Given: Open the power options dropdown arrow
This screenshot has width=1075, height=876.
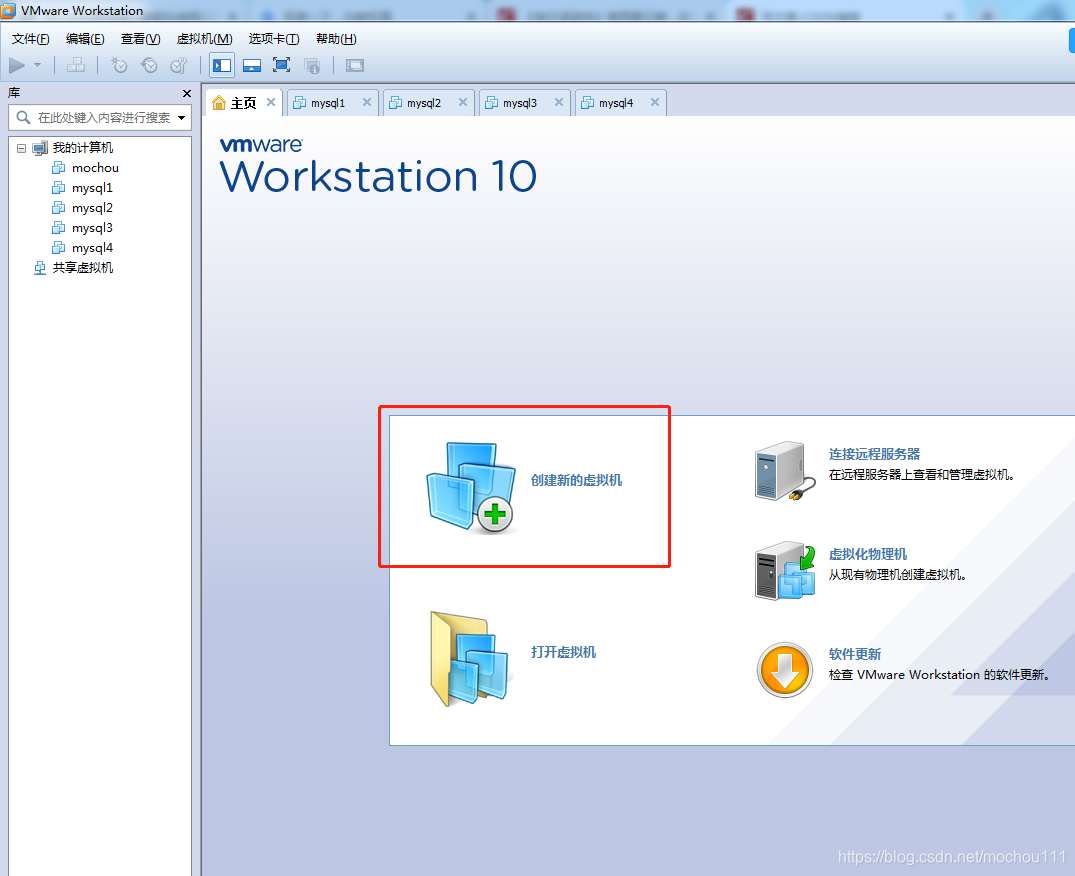Looking at the screenshot, I should (38, 65).
